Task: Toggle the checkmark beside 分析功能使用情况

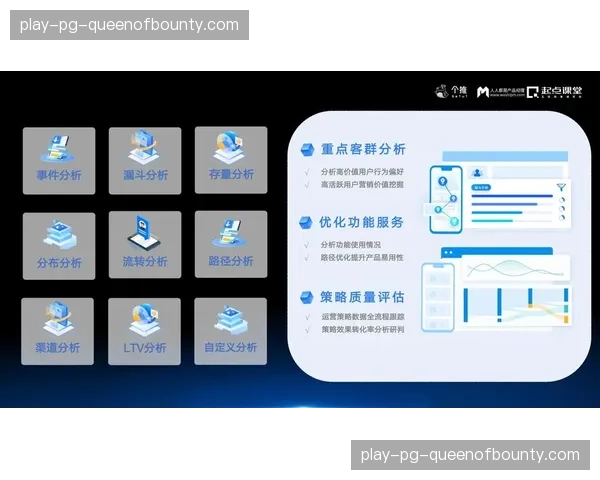Action: 307,244
